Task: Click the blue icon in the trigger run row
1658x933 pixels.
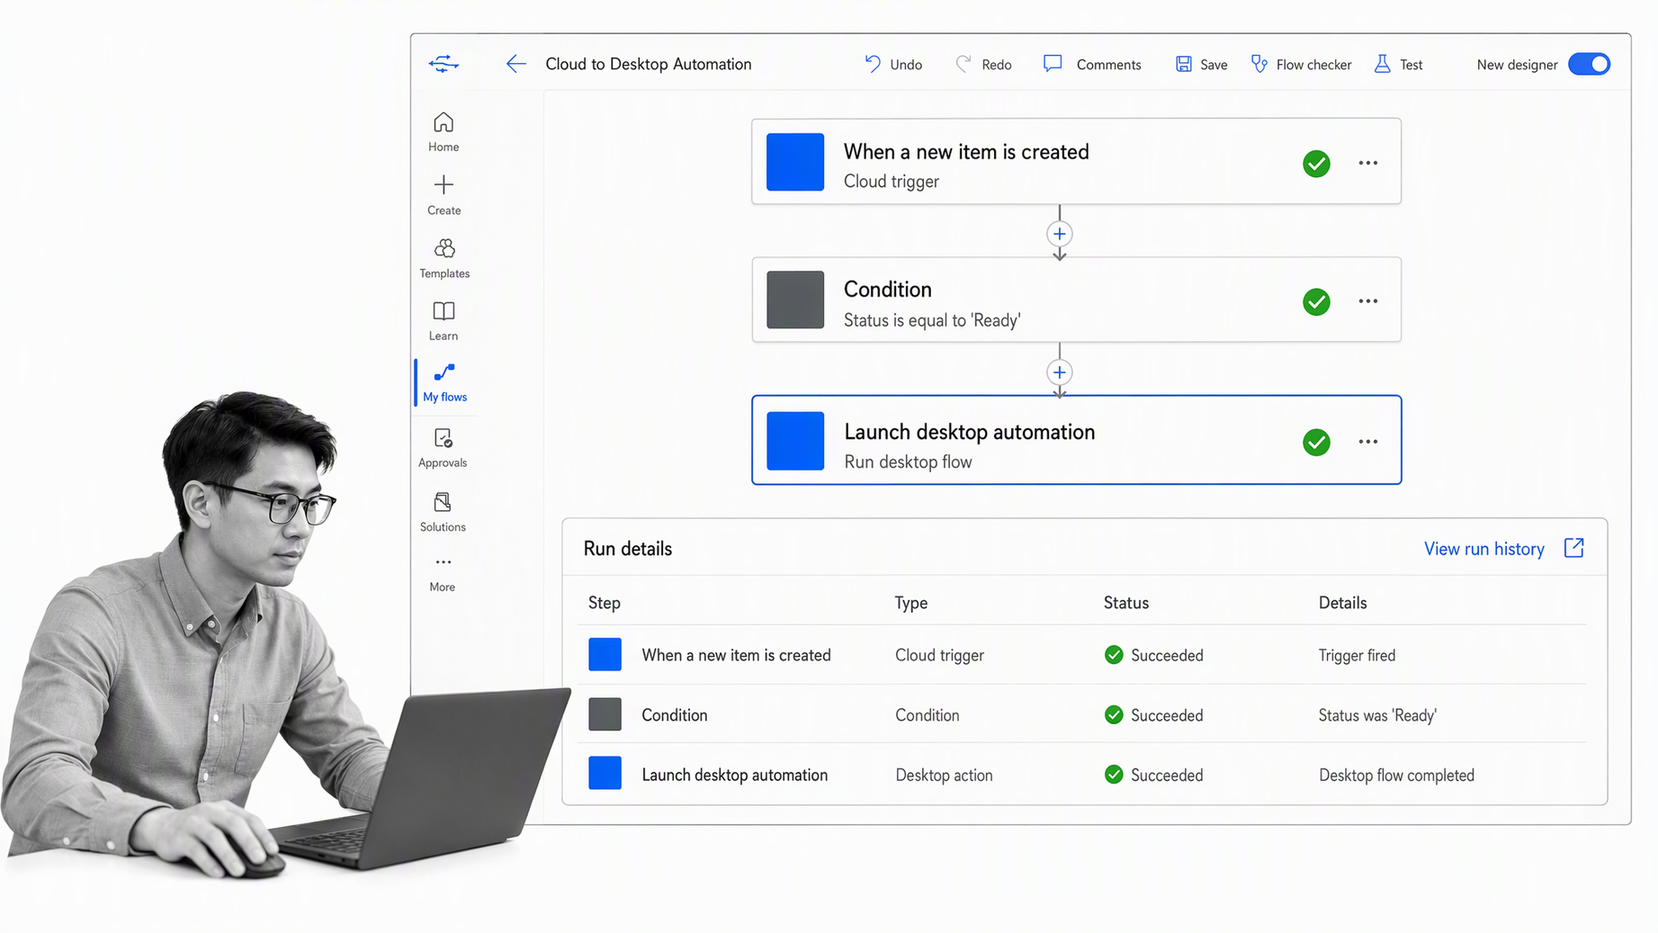Action: tap(605, 655)
